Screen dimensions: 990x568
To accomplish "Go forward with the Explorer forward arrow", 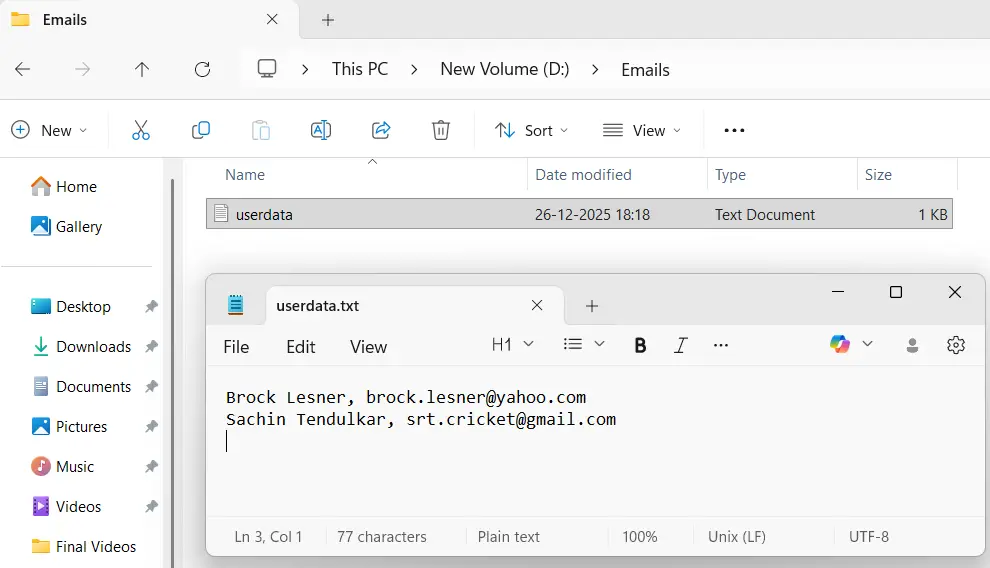I will [82, 69].
